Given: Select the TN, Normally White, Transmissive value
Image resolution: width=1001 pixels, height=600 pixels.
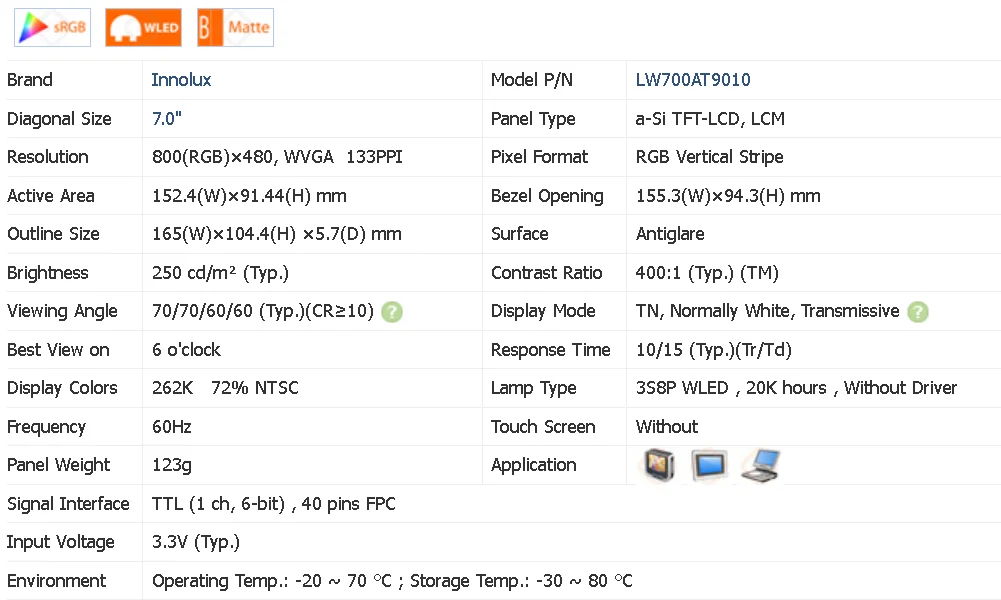Looking at the screenshot, I should (767, 311).
